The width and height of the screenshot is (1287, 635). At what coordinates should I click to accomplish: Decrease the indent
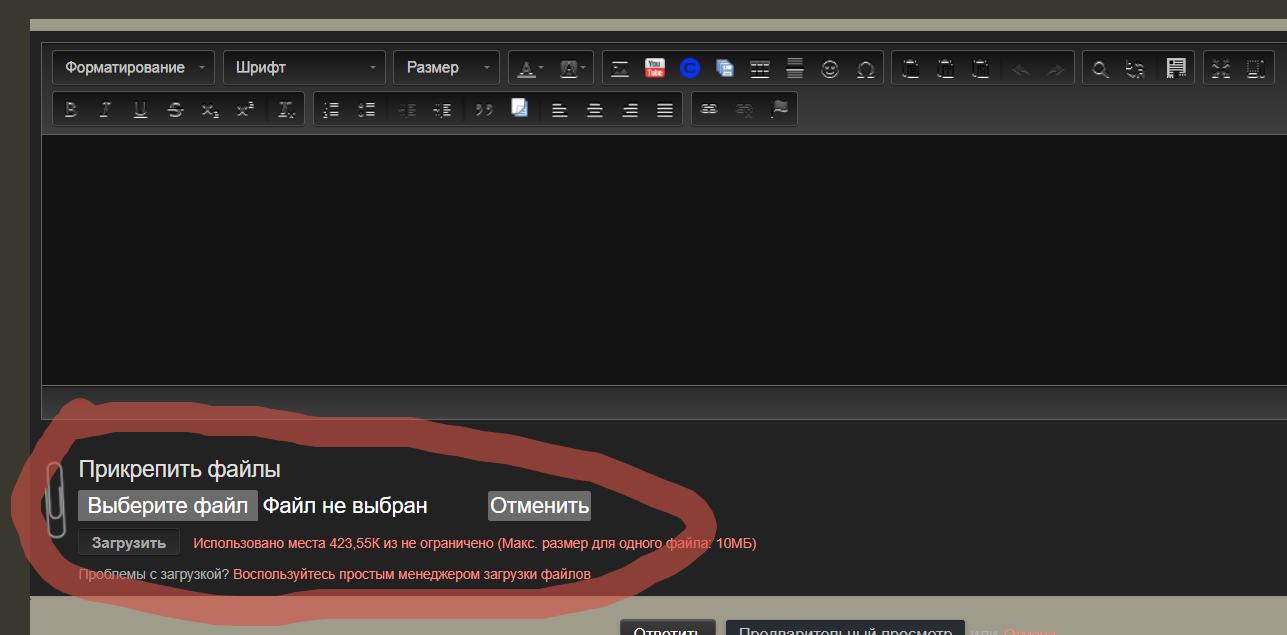(x=407, y=110)
